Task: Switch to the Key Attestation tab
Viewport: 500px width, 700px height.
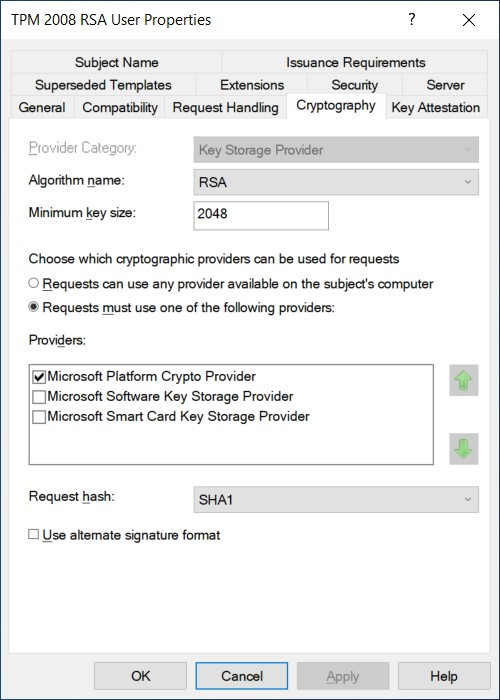Action: [x=436, y=108]
